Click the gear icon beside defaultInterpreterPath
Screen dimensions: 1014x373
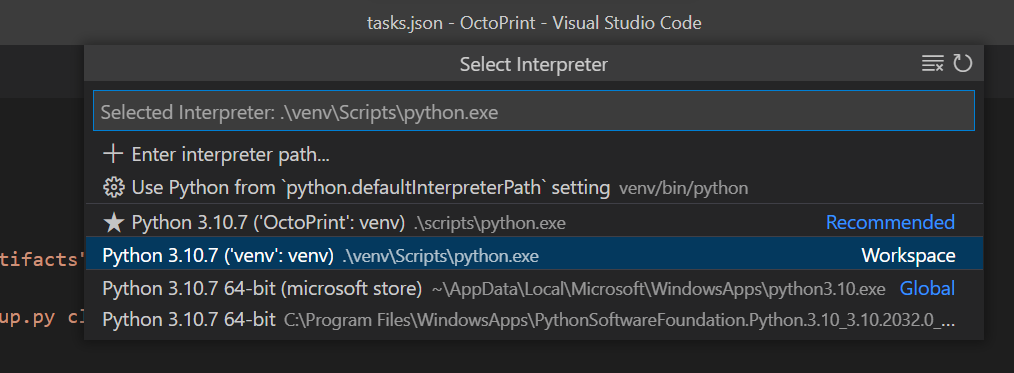pyautogui.click(x=113, y=188)
